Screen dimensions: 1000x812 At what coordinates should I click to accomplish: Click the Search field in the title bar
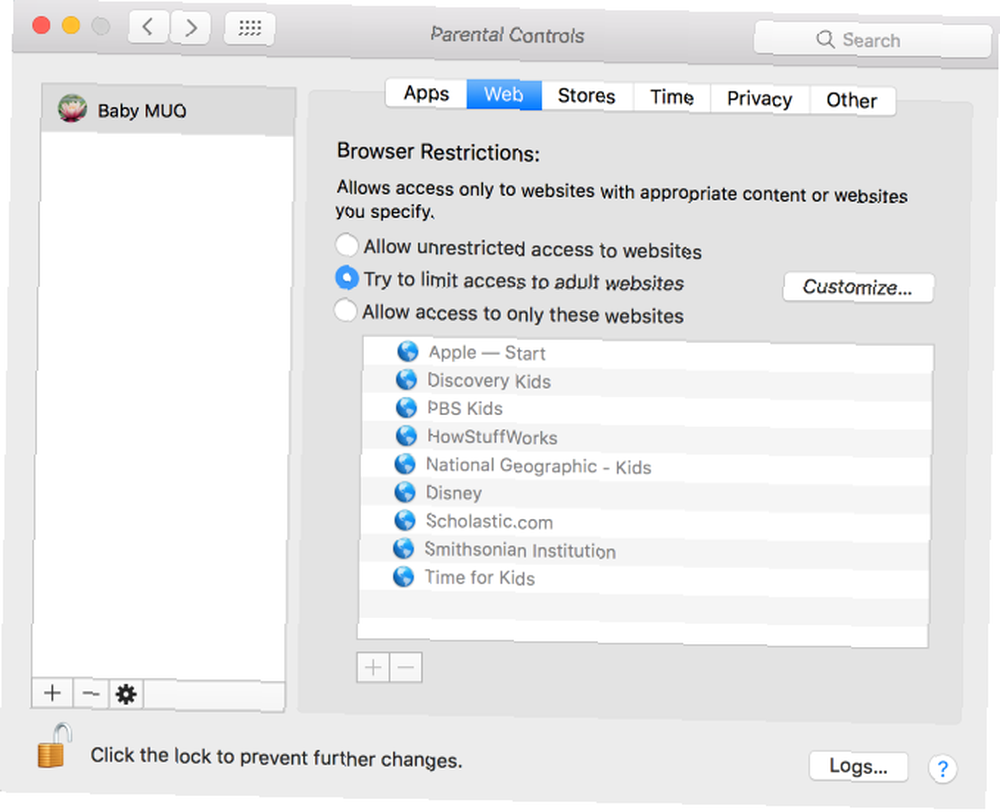coord(871,40)
